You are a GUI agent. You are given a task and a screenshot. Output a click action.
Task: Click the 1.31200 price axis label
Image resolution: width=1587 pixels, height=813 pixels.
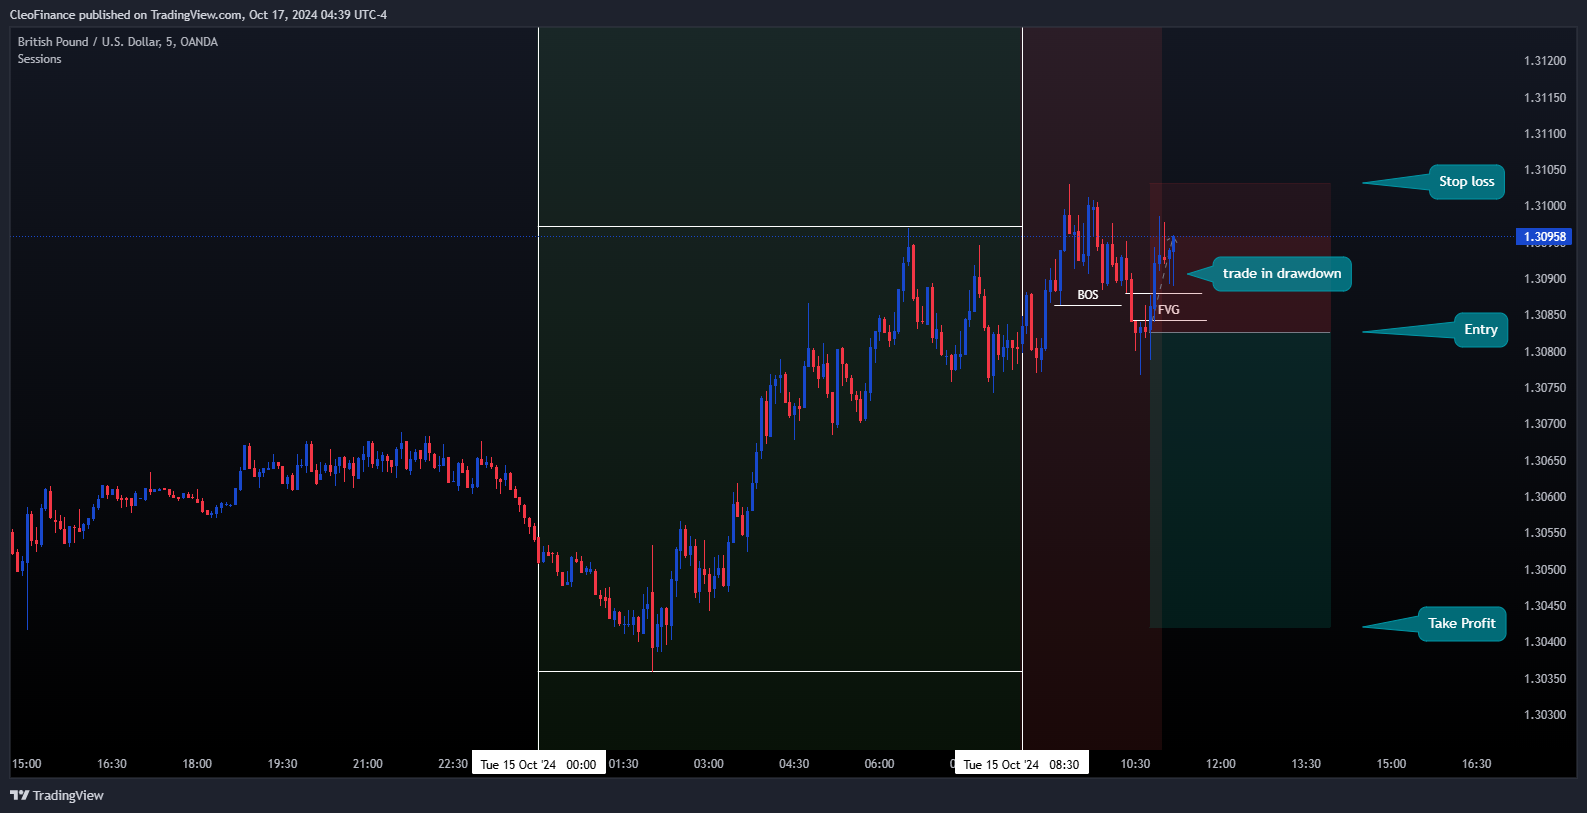[1545, 61]
